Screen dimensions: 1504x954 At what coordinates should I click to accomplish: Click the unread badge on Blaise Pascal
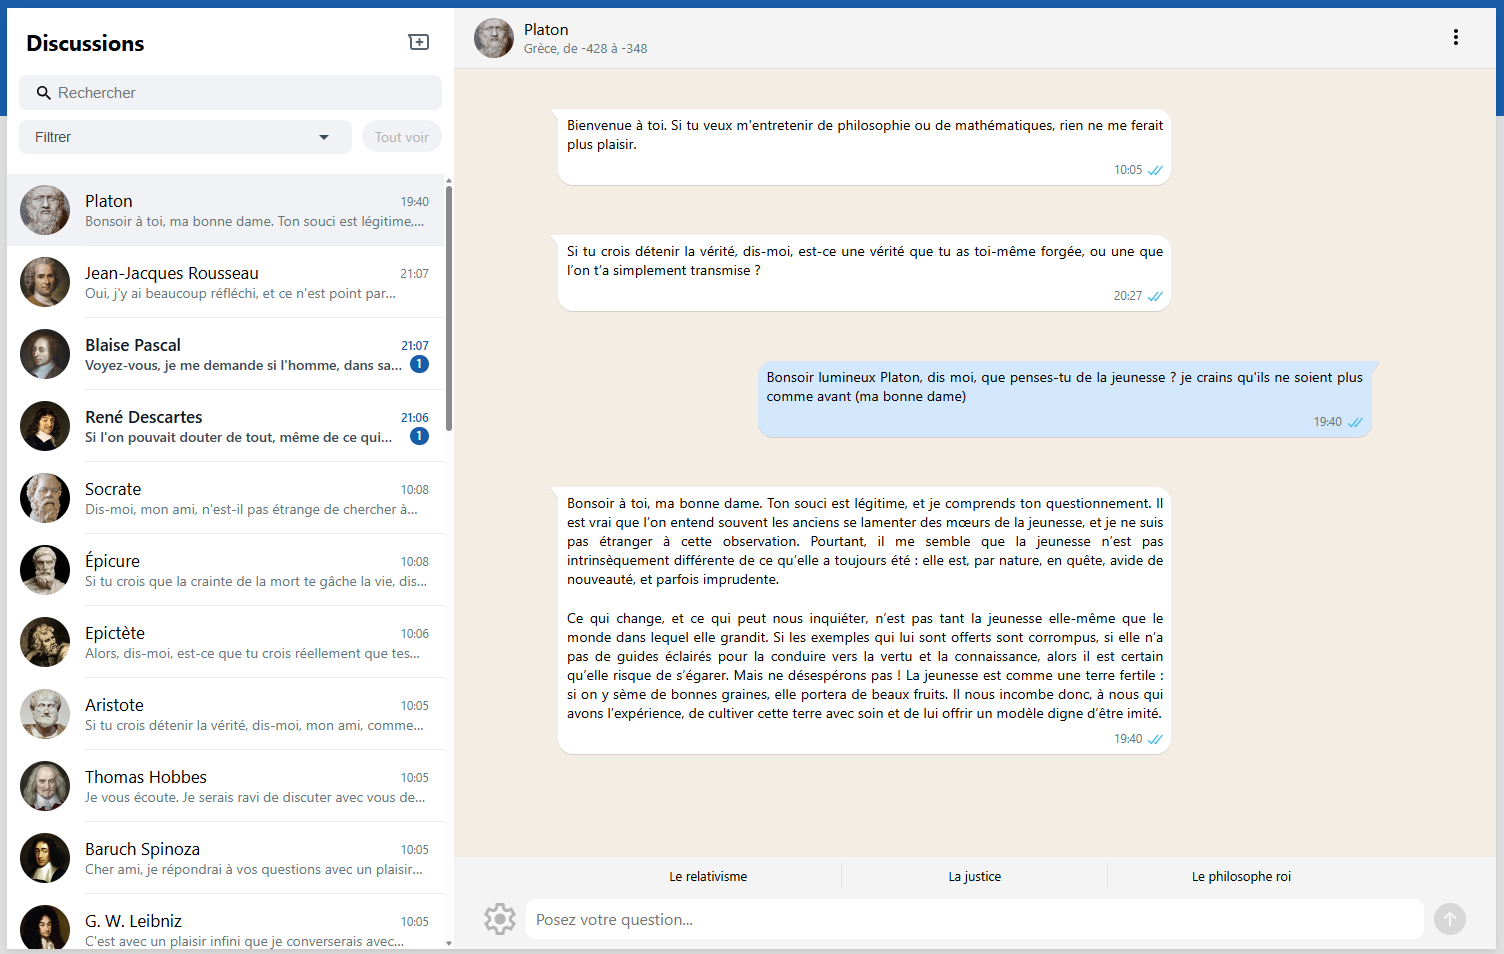(x=420, y=364)
